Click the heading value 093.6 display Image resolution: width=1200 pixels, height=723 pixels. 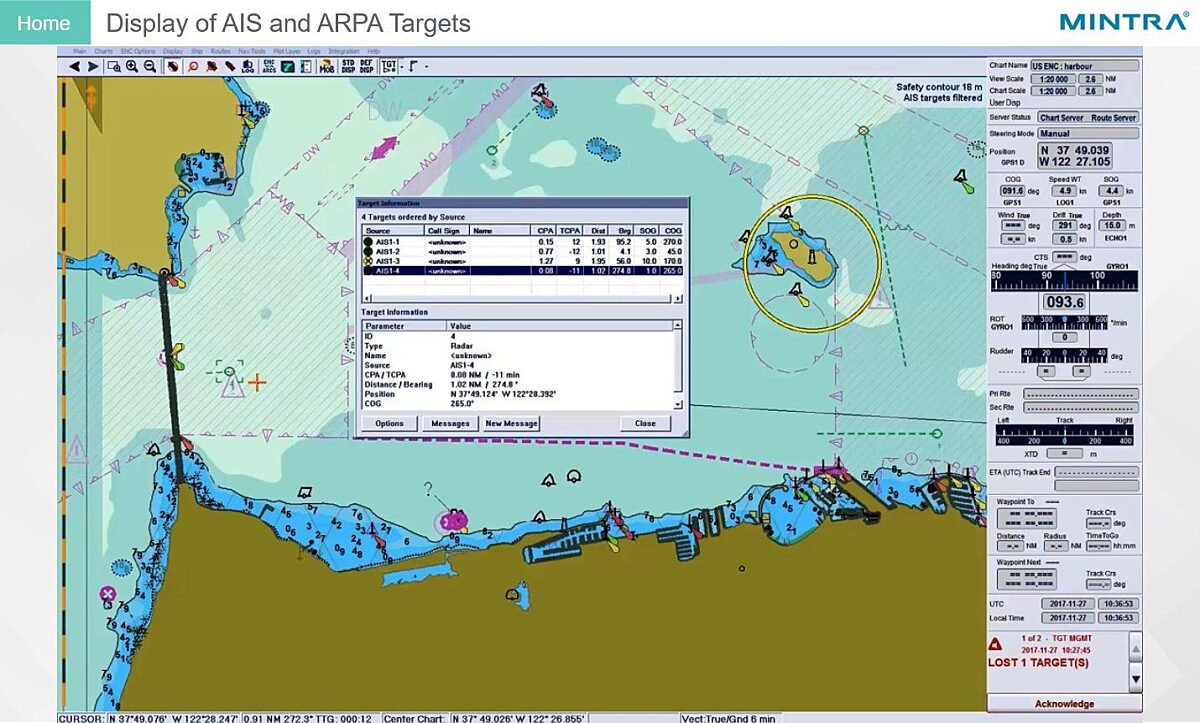[1064, 302]
